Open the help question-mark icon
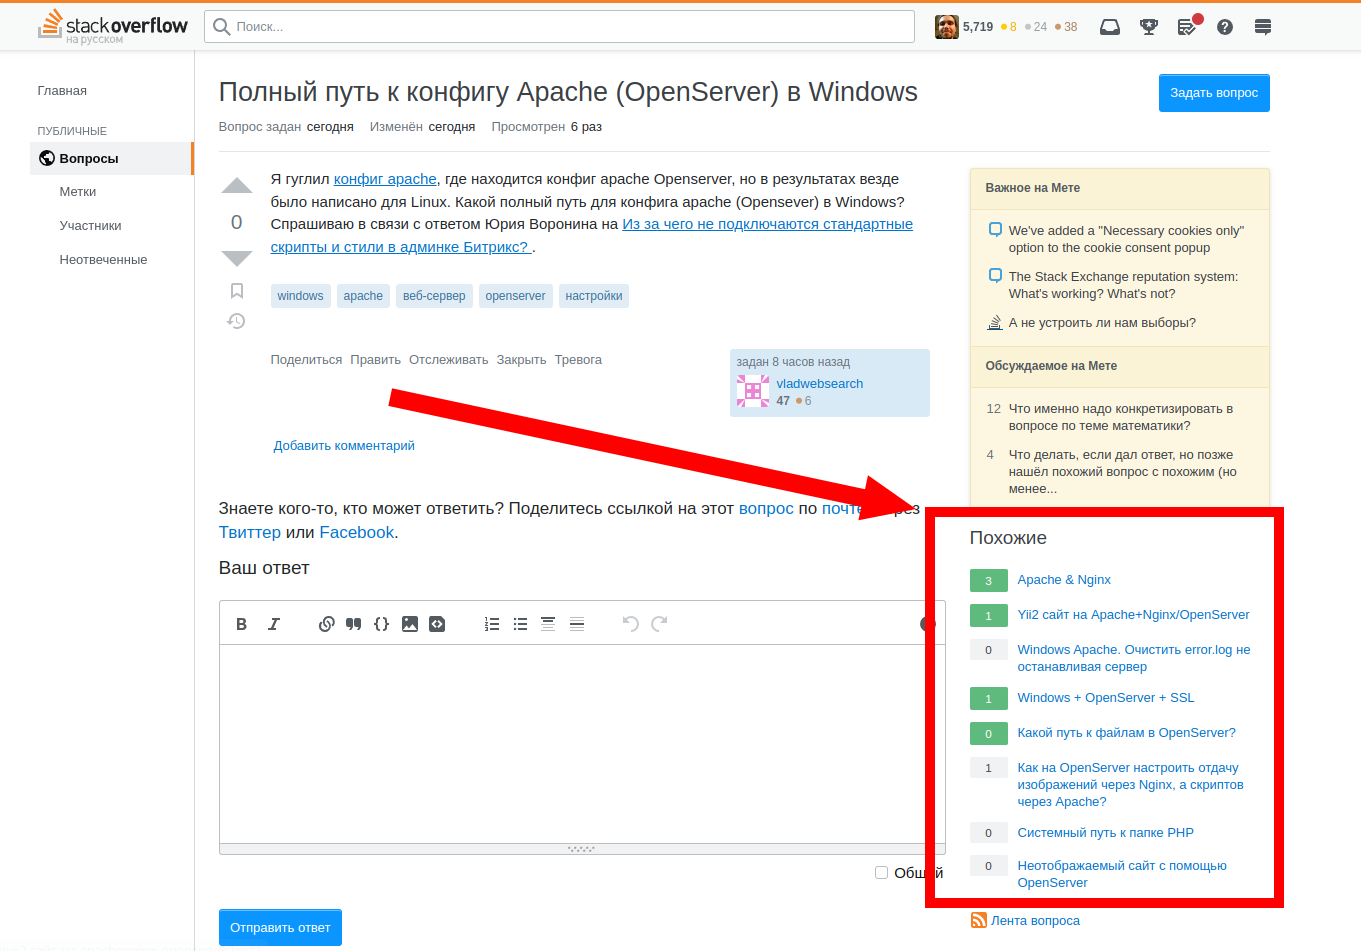The image size is (1361, 951). (x=1225, y=27)
